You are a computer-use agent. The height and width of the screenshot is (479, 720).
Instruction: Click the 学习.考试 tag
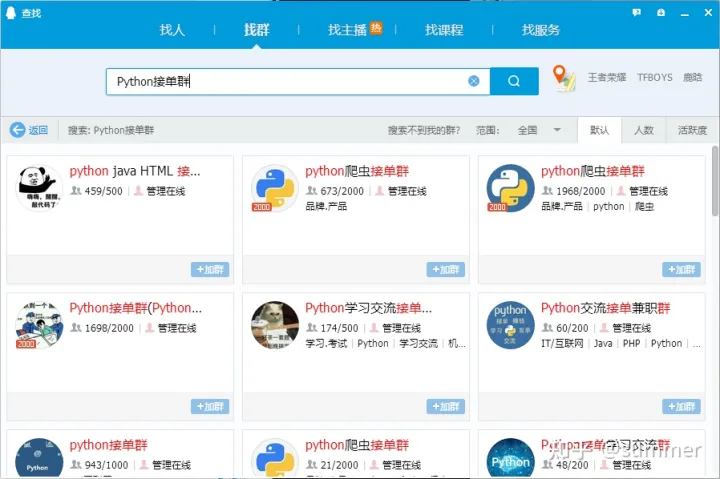click(326, 344)
